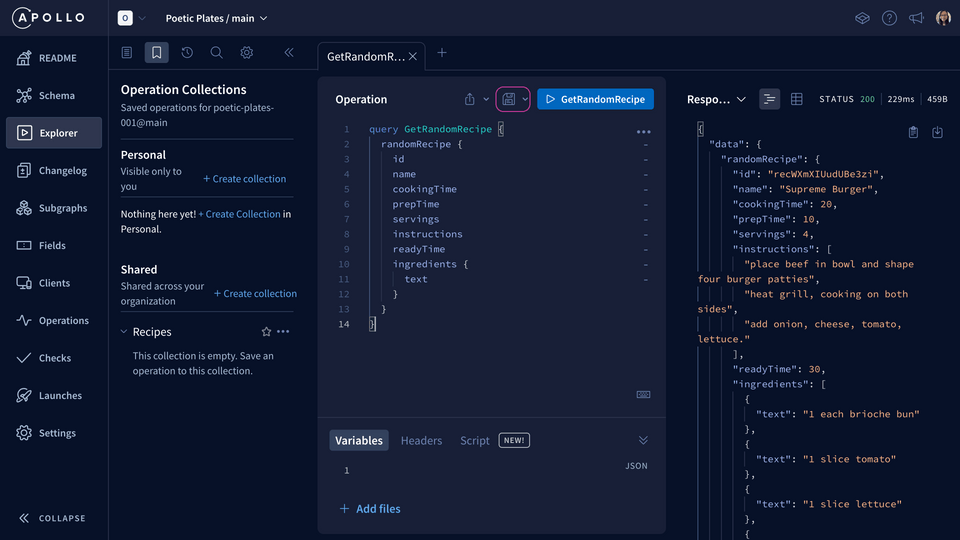Click the share operation icon
Screen dimensions: 960x540
tap(470, 99)
